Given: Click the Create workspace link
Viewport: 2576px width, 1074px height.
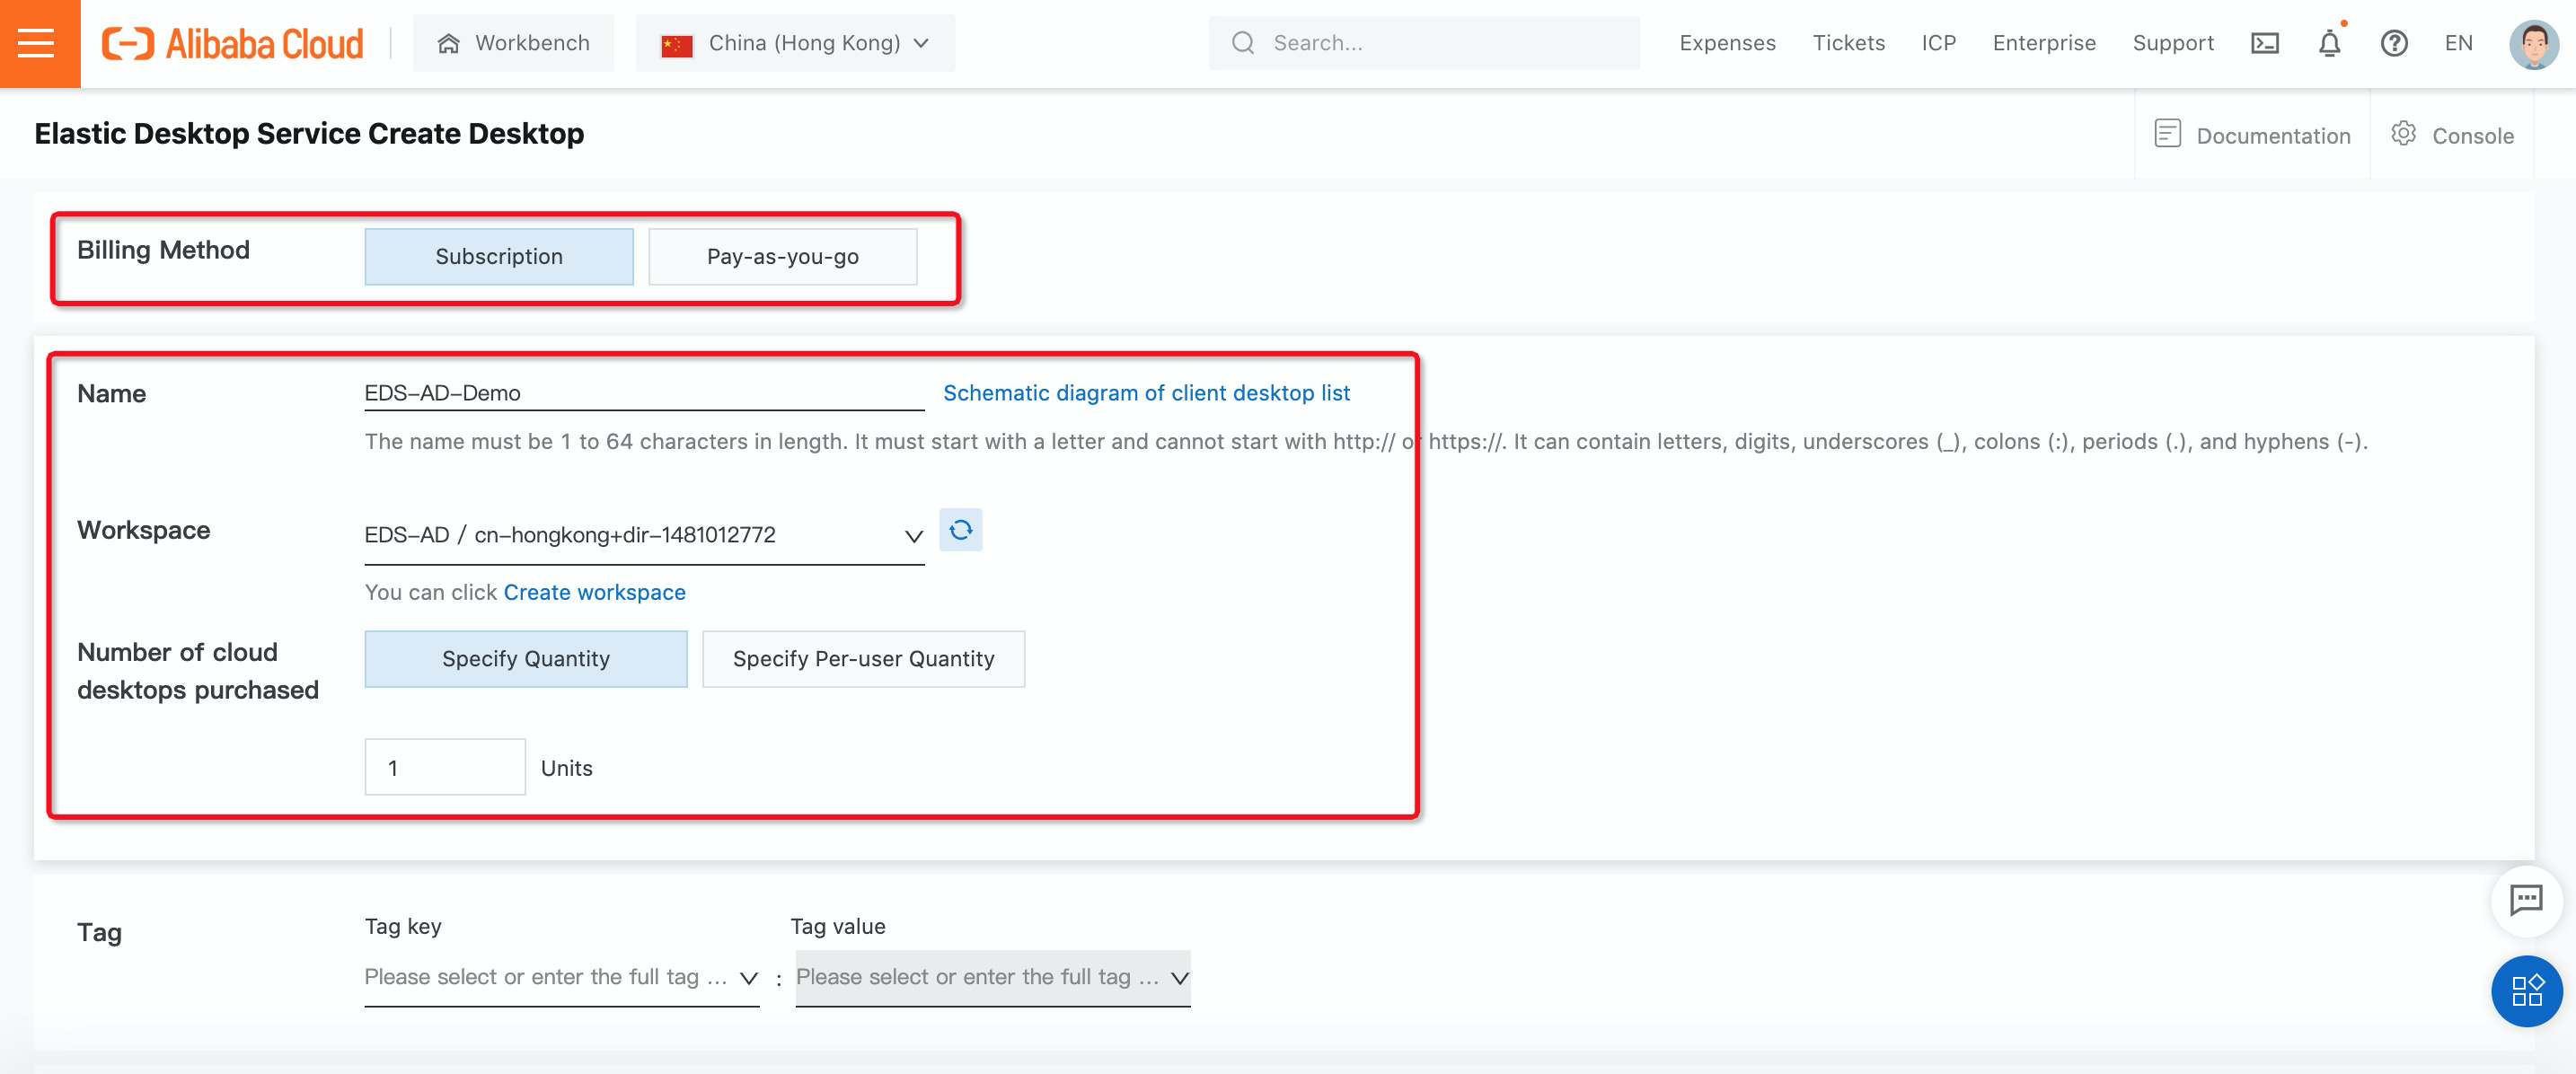Looking at the screenshot, I should pos(594,592).
